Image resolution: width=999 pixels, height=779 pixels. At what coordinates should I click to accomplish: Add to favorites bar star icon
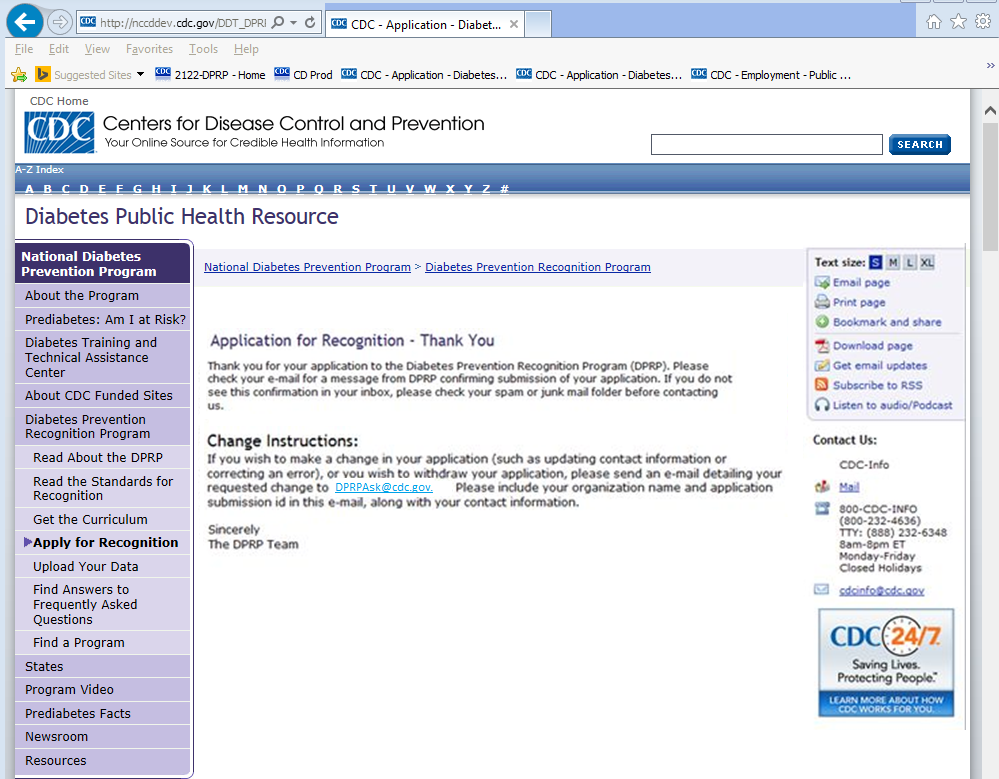(x=19, y=75)
